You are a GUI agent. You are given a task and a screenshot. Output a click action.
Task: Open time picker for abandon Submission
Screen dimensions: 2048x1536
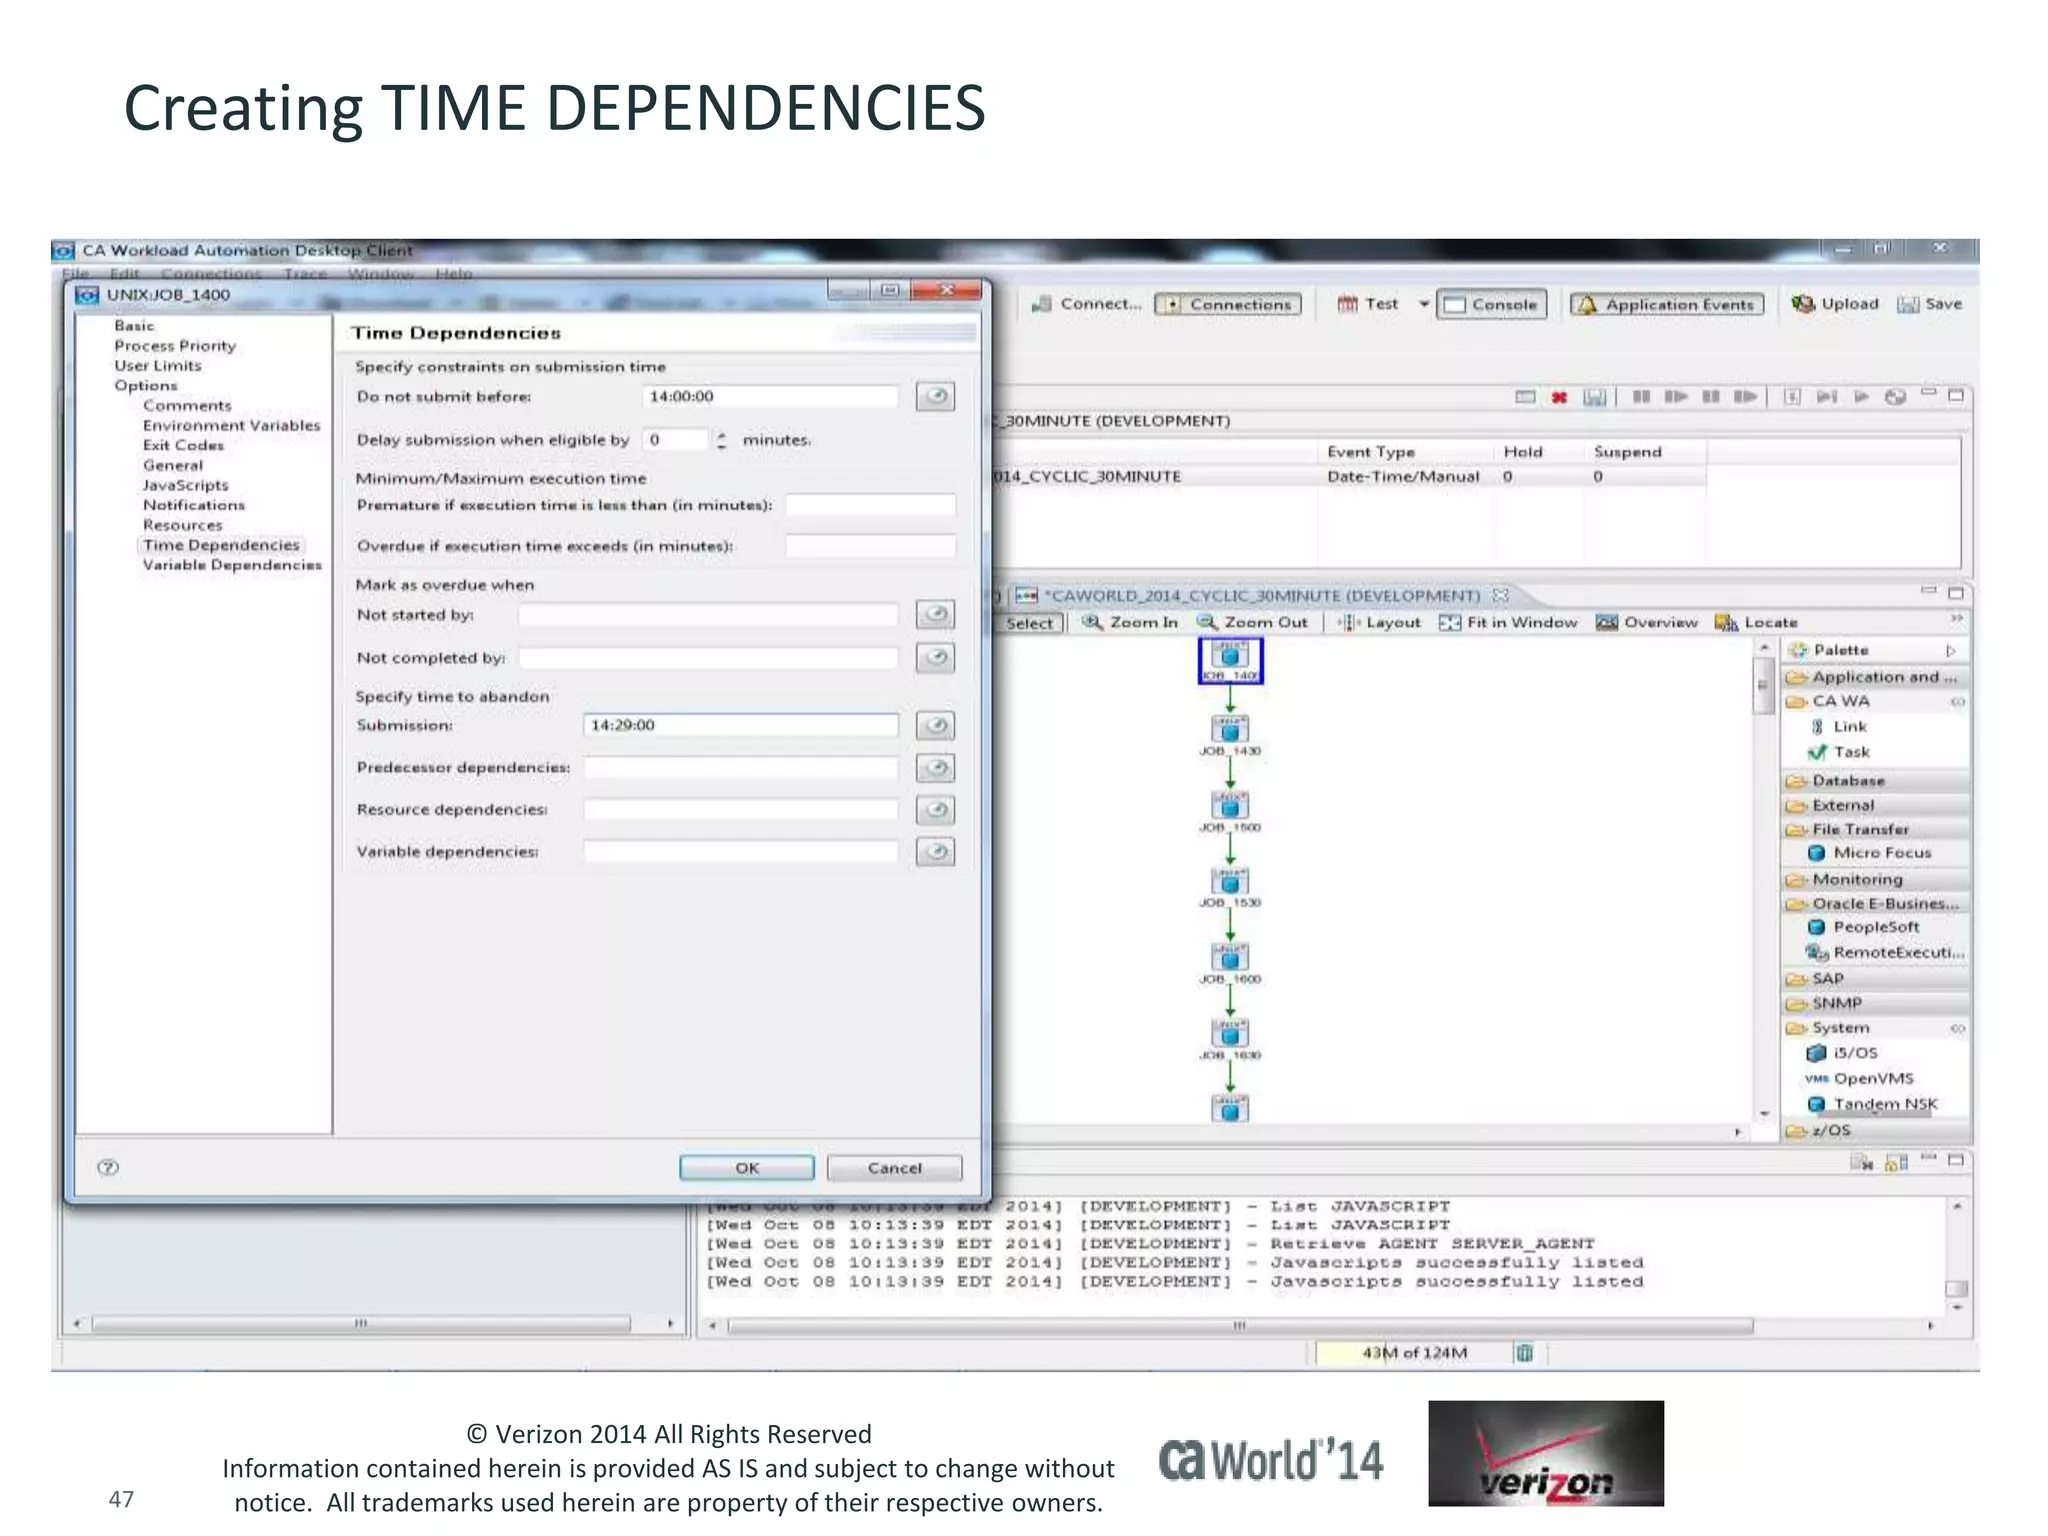(935, 726)
